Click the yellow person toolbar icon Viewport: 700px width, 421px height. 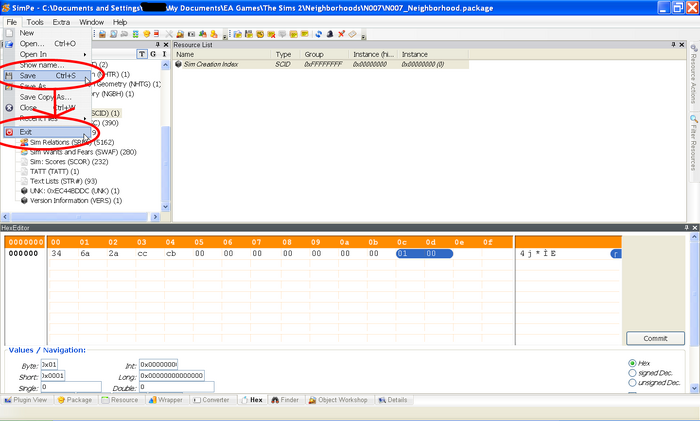(x=214, y=34)
